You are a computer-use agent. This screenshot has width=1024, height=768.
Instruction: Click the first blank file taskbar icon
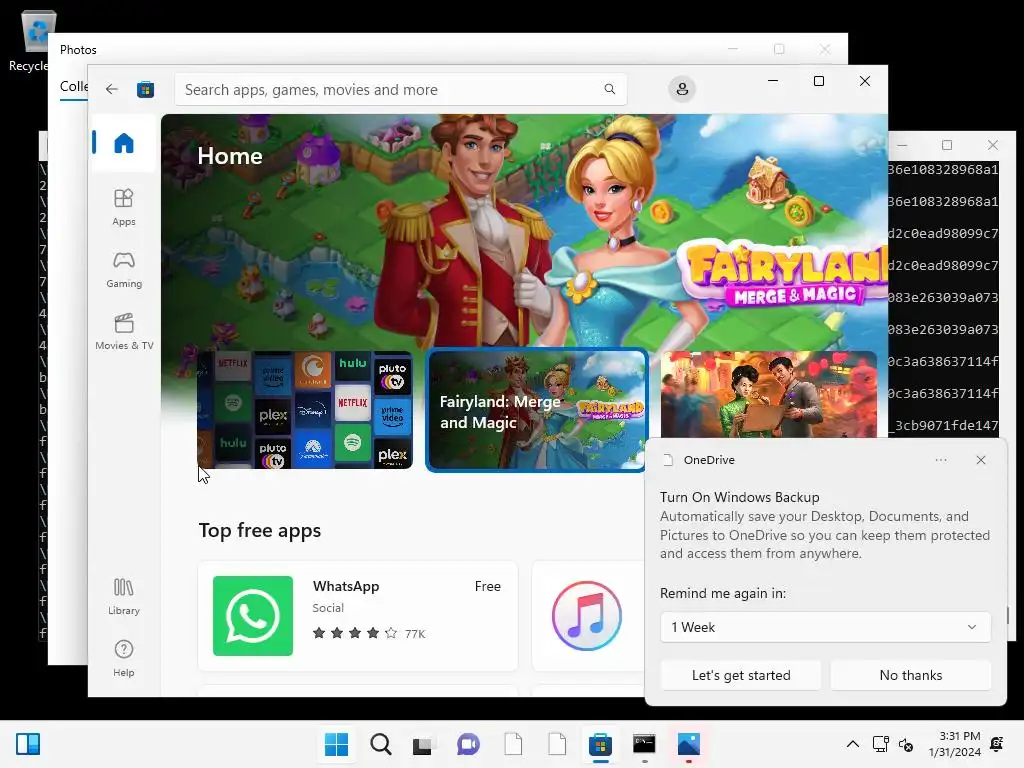513,744
